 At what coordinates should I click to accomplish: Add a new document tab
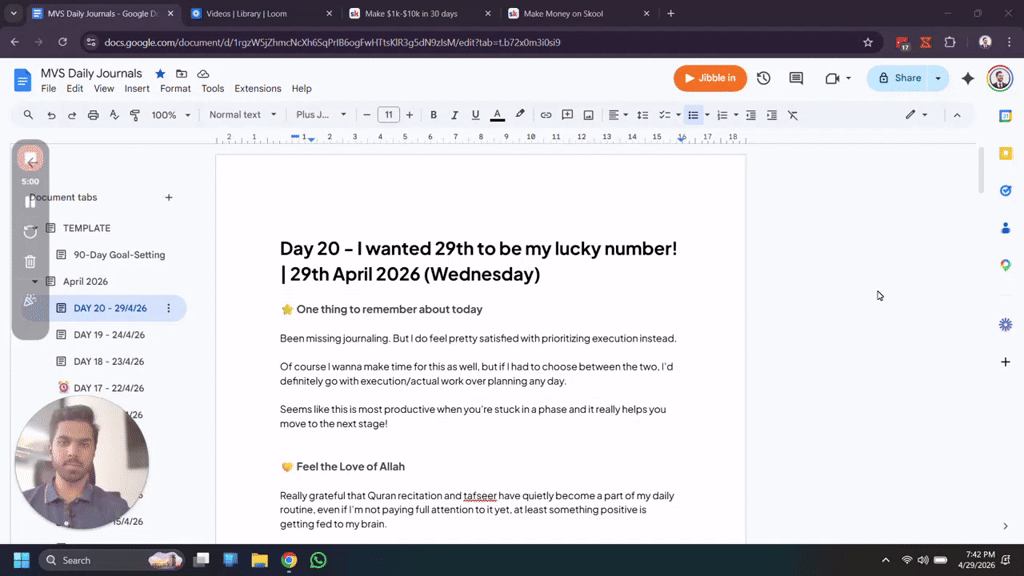(x=168, y=197)
